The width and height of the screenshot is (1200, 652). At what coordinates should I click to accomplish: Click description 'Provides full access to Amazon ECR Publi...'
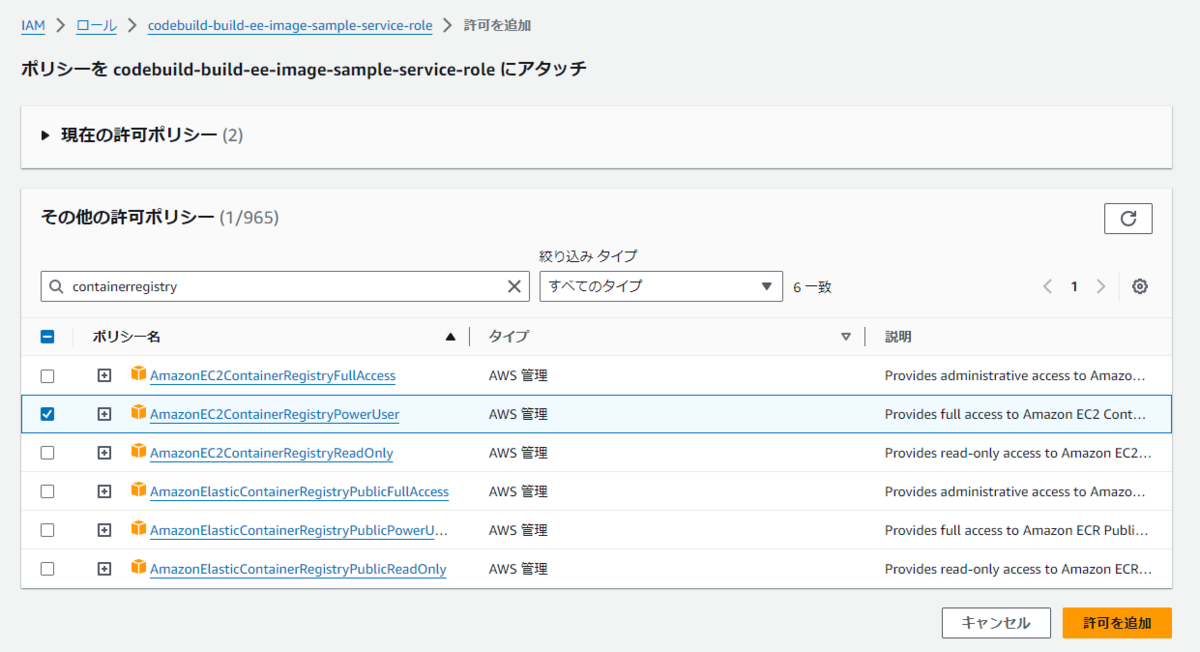pyautogui.click(x=1016, y=530)
